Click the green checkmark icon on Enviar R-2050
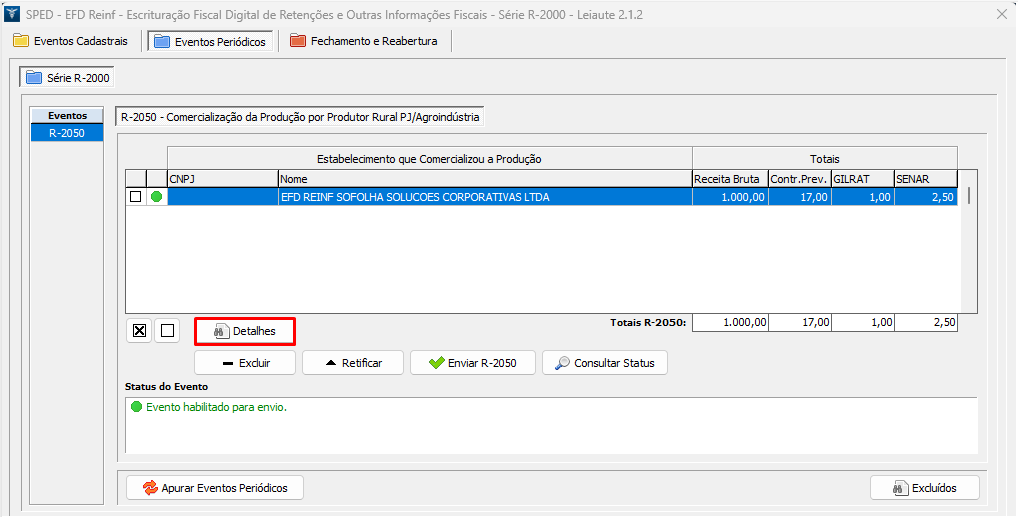The image size is (1018, 517). tap(436, 363)
